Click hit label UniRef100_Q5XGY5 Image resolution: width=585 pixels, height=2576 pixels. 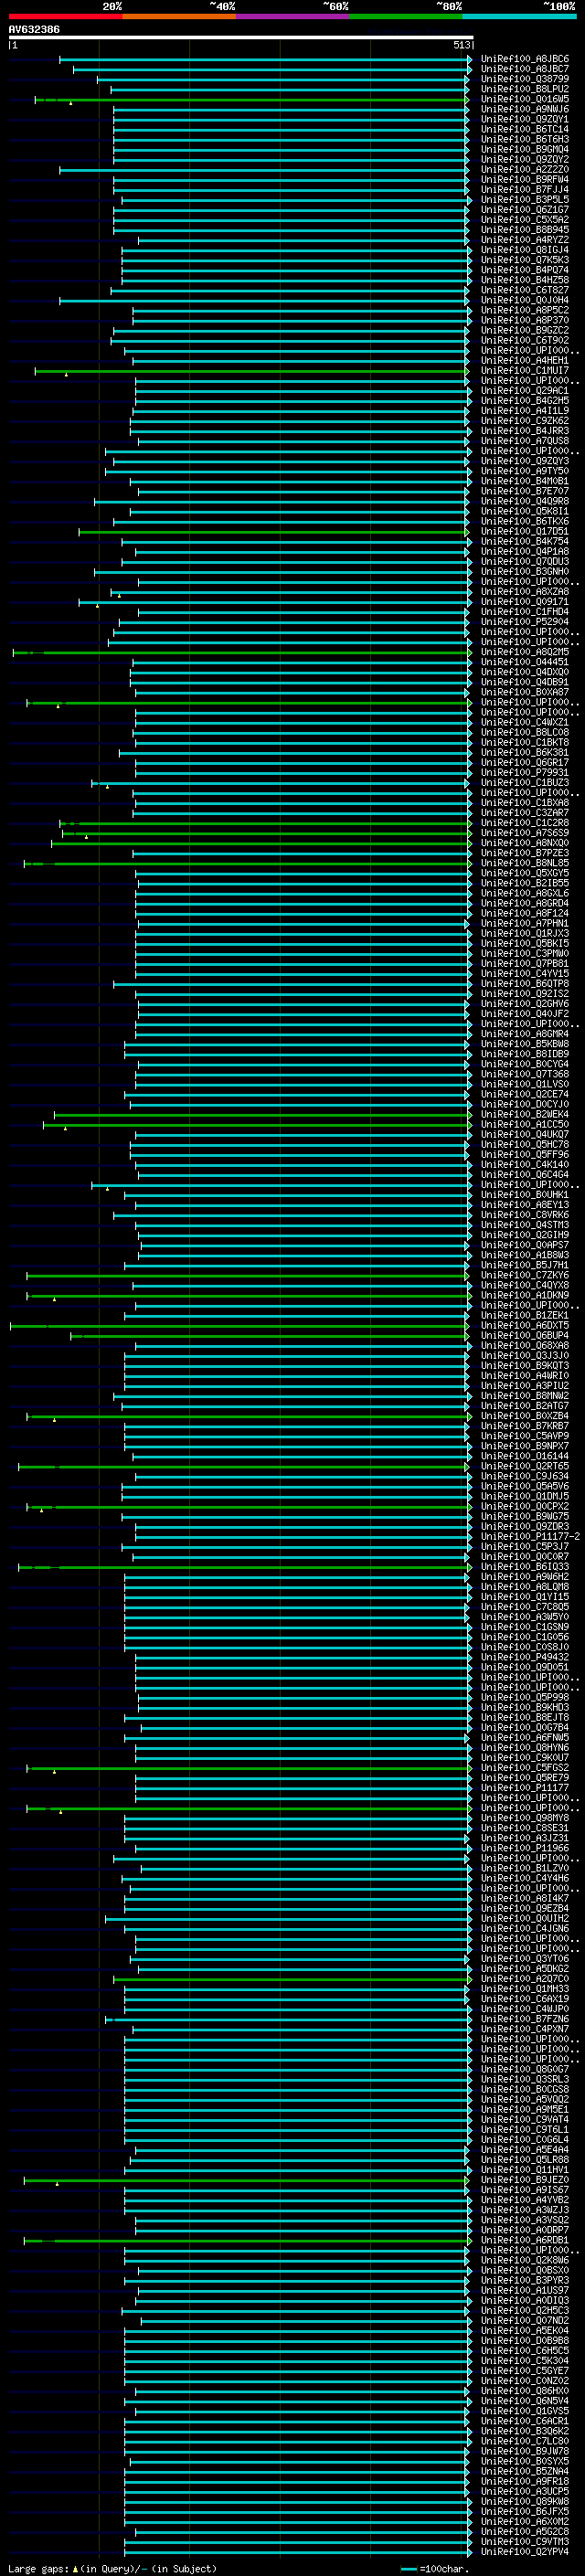(x=525, y=873)
